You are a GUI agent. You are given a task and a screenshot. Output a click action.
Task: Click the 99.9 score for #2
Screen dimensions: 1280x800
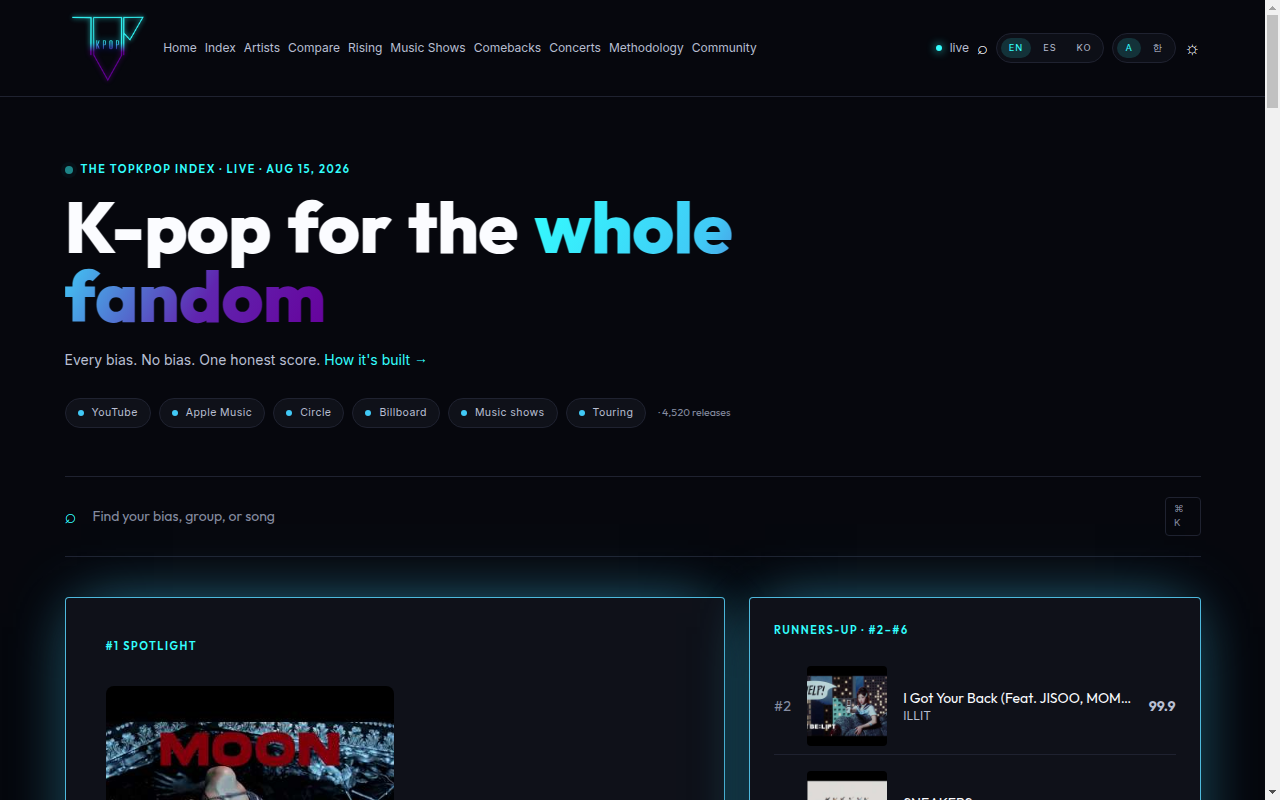pyautogui.click(x=1162, y=706)
